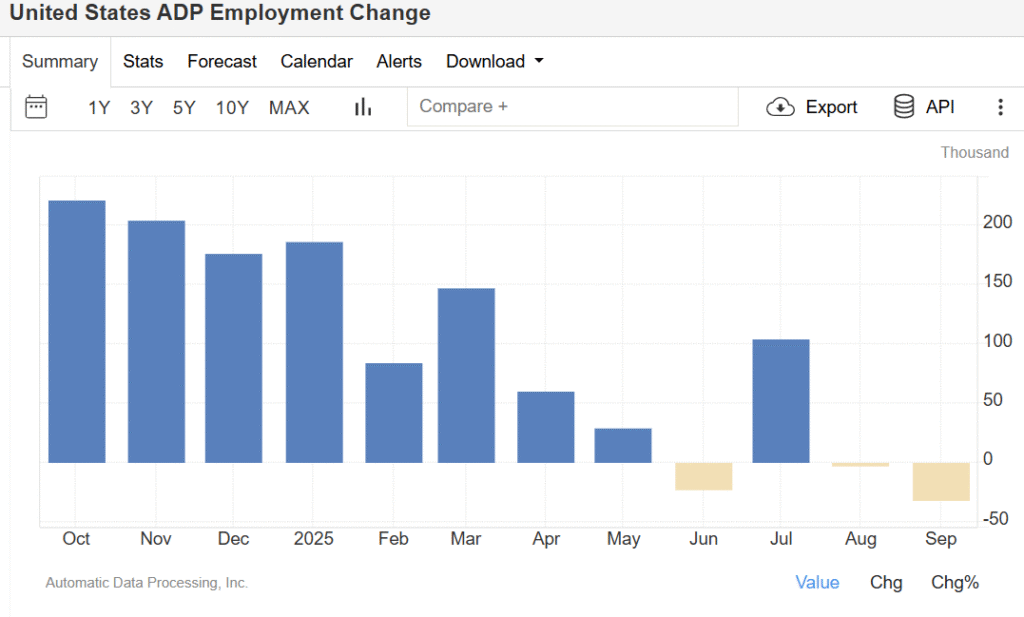Screen dimensions: 1024x617
Task: Open the Forecast tab
Action: pyautogui.click(x=222, y=61)
